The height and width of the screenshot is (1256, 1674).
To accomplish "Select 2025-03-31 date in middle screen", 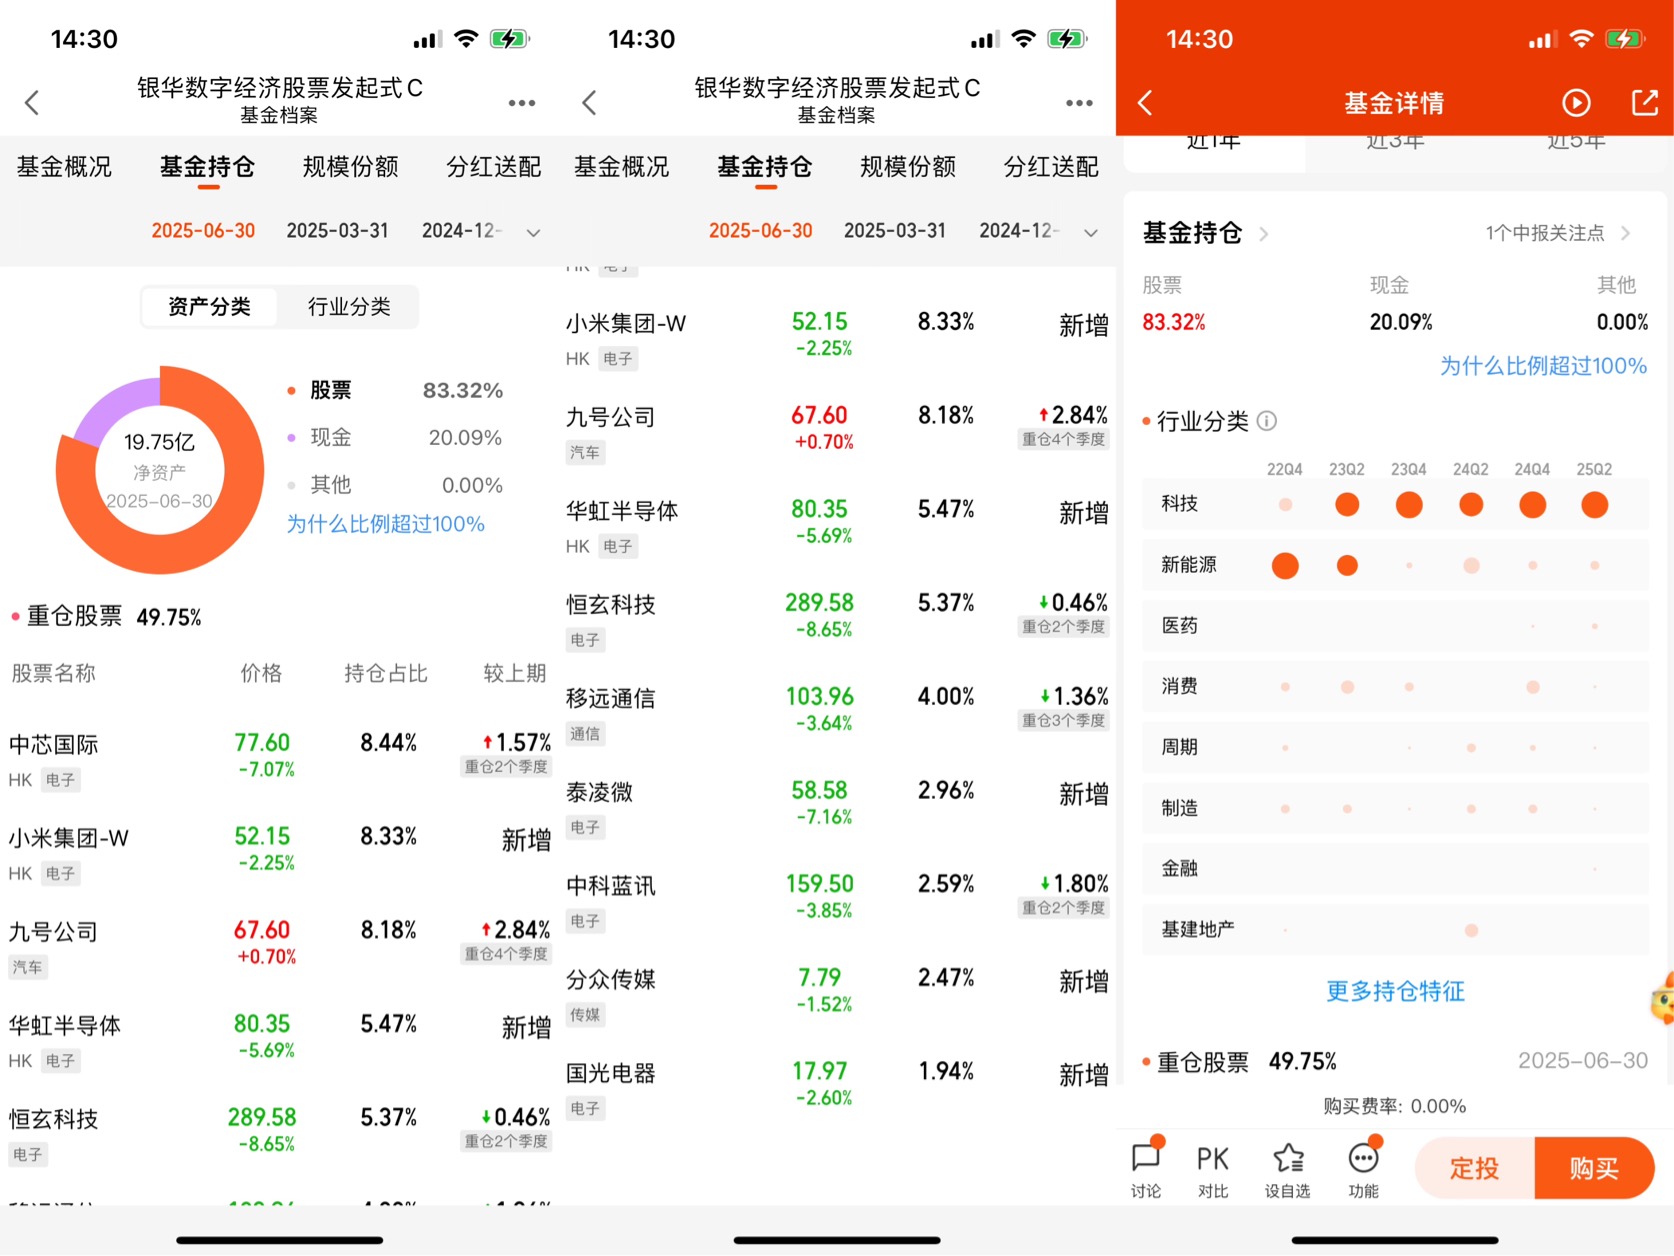I will click(x=895, y=231).
